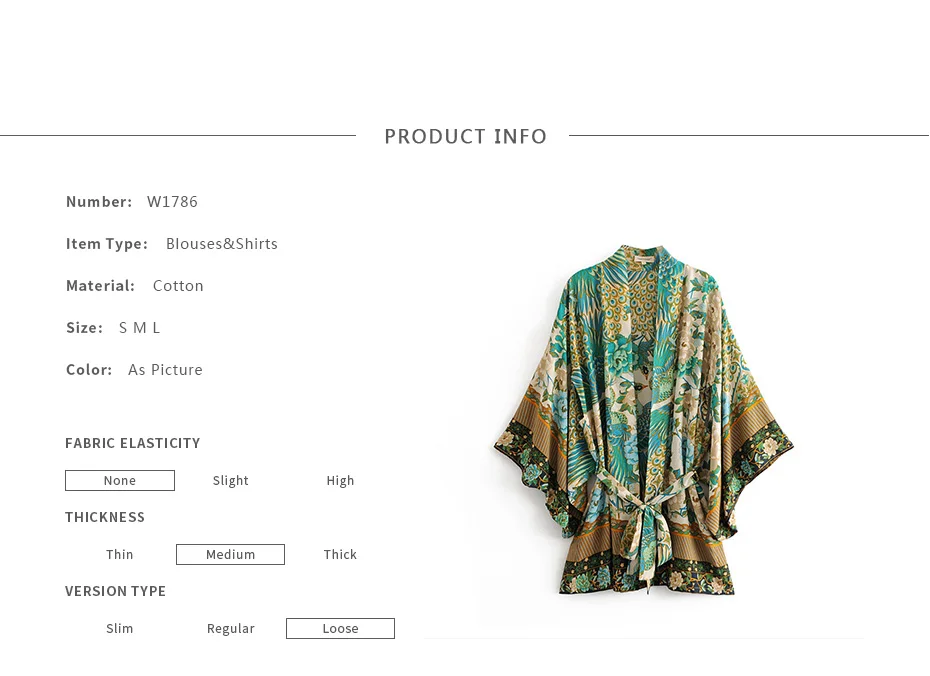This screenshot has height=676, width=930.
Task: Choose Regular version type
Action: point(231,629)
